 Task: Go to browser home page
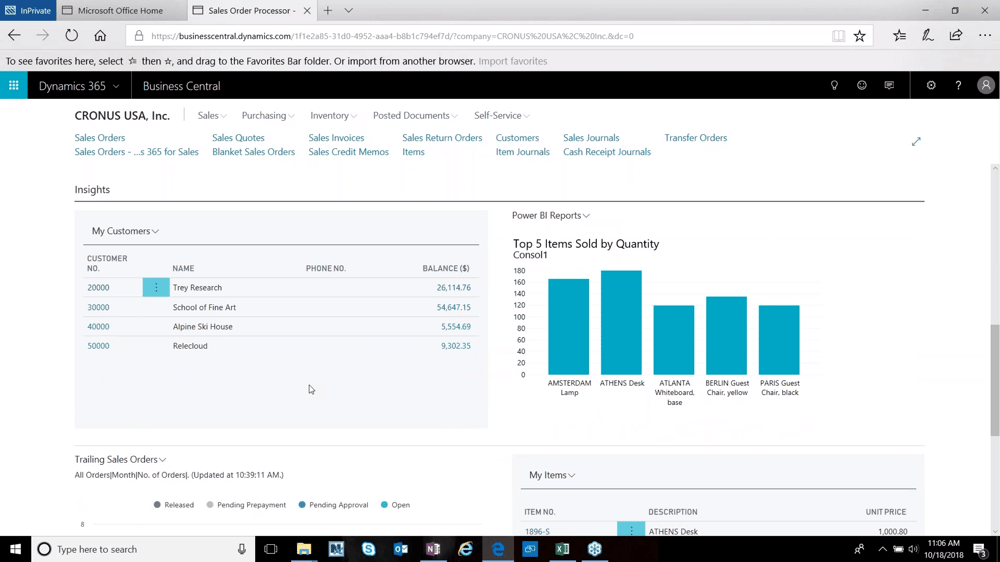(x=100, y=36)
